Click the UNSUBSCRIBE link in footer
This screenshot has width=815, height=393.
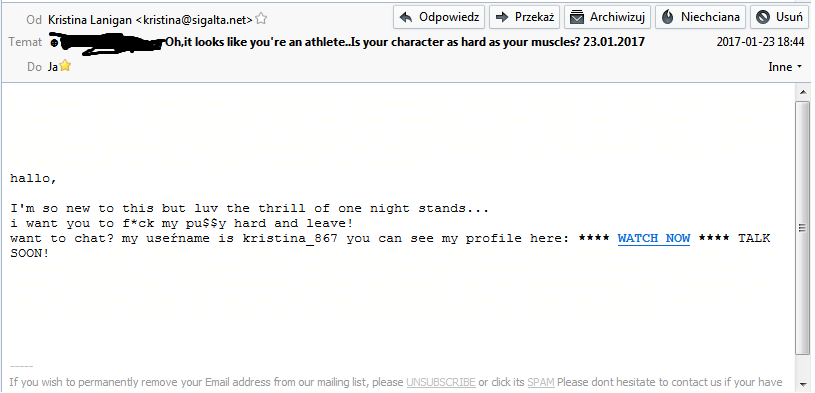click(x=441, y=383)
